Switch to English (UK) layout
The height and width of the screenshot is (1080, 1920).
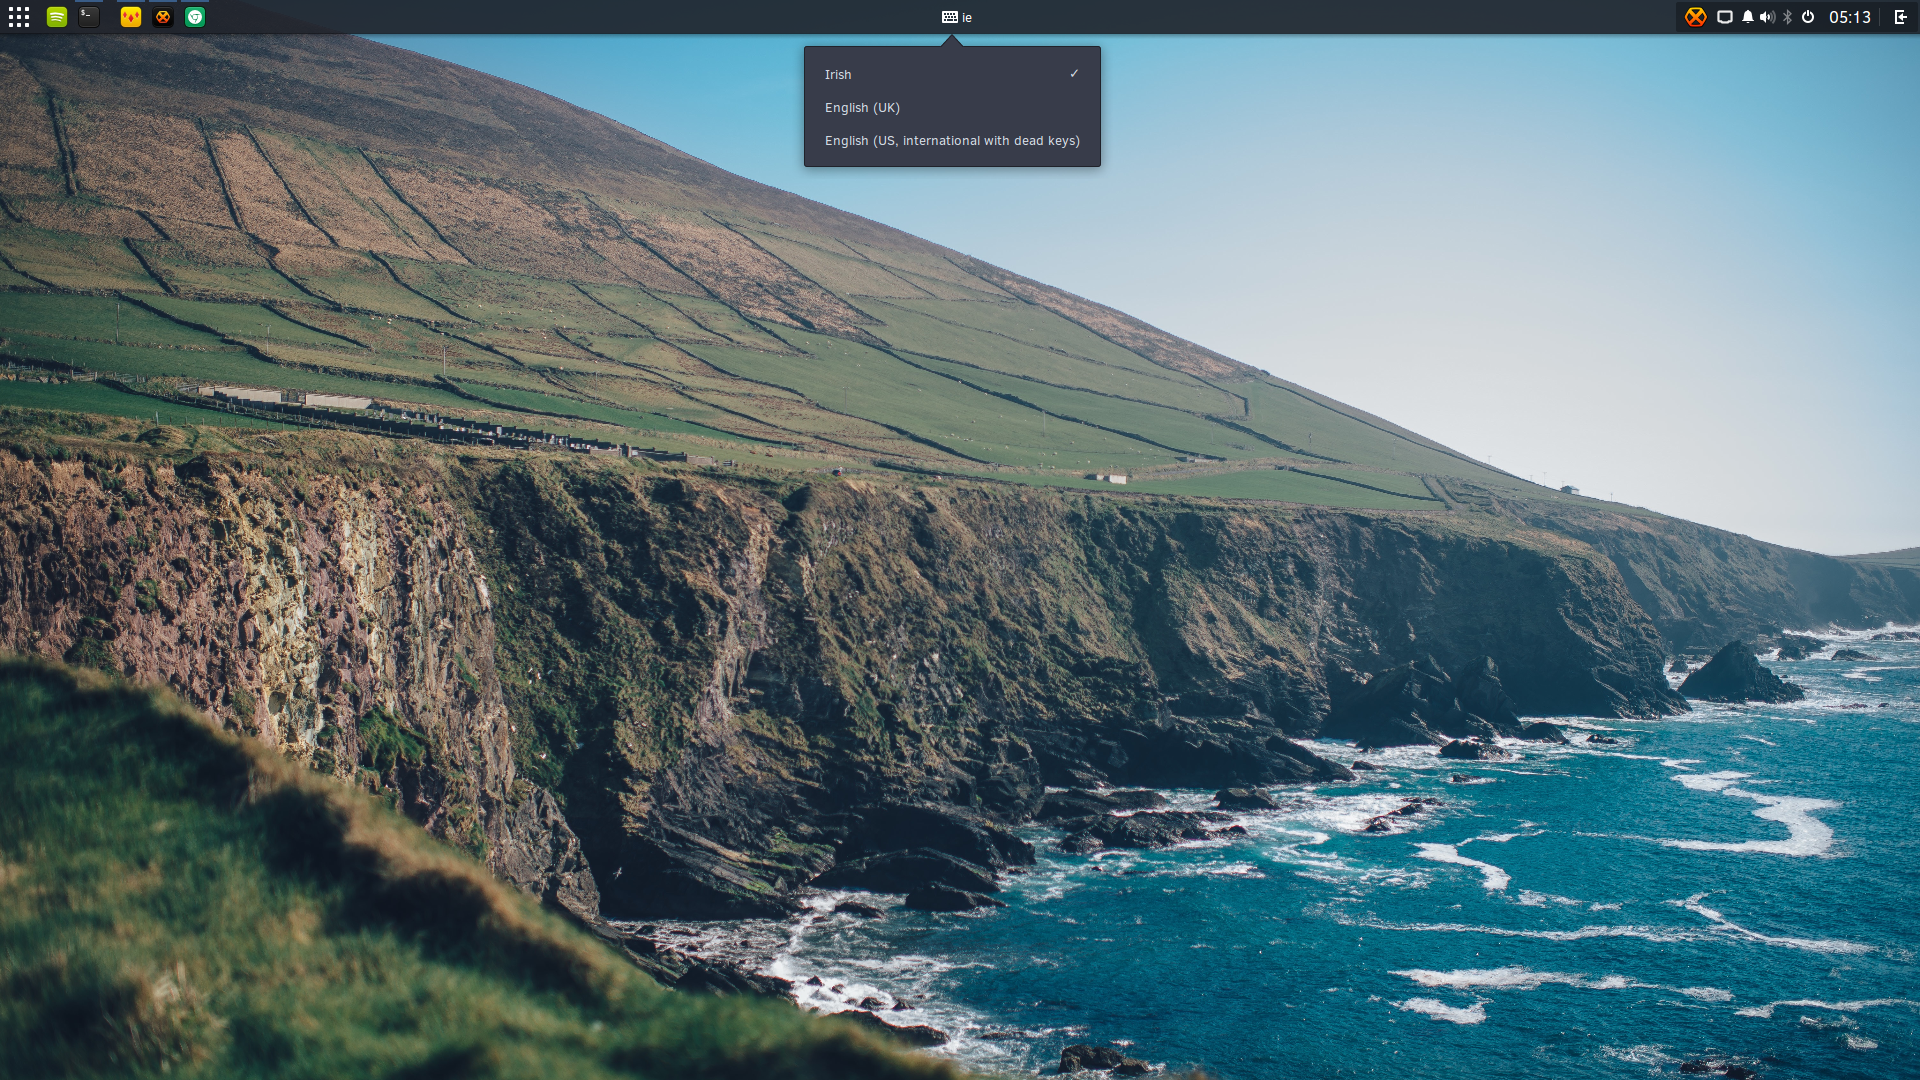952,107
